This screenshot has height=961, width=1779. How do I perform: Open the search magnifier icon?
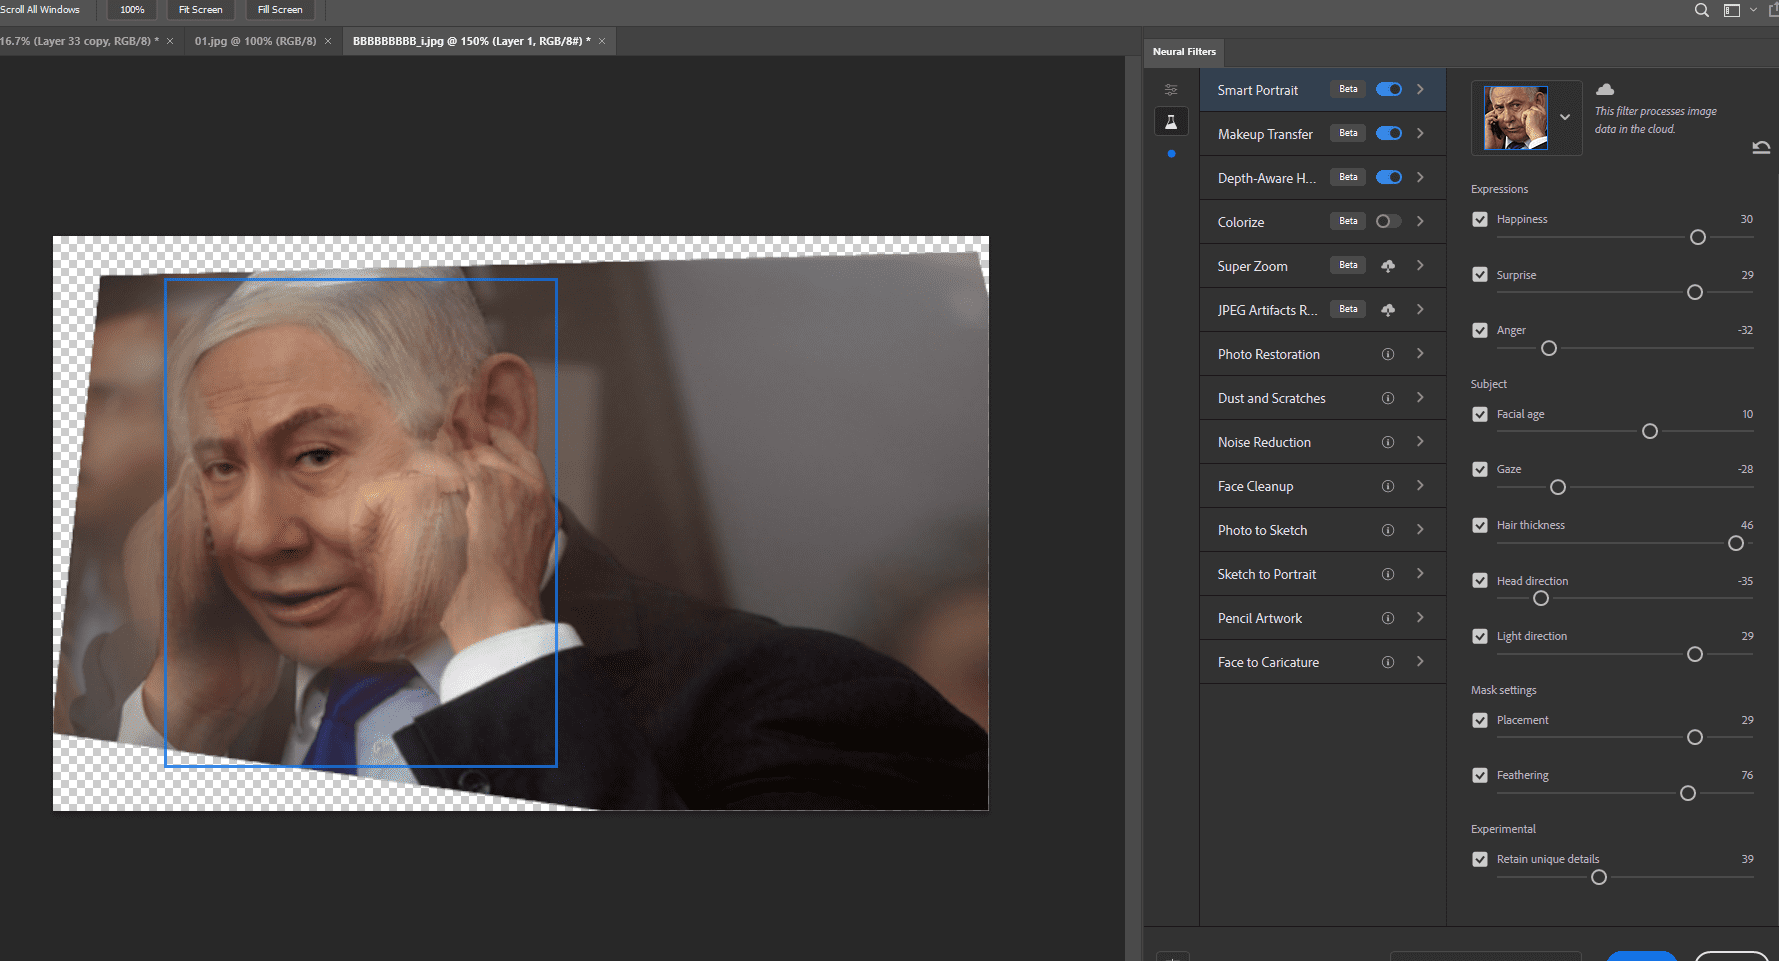[1701, 10]
